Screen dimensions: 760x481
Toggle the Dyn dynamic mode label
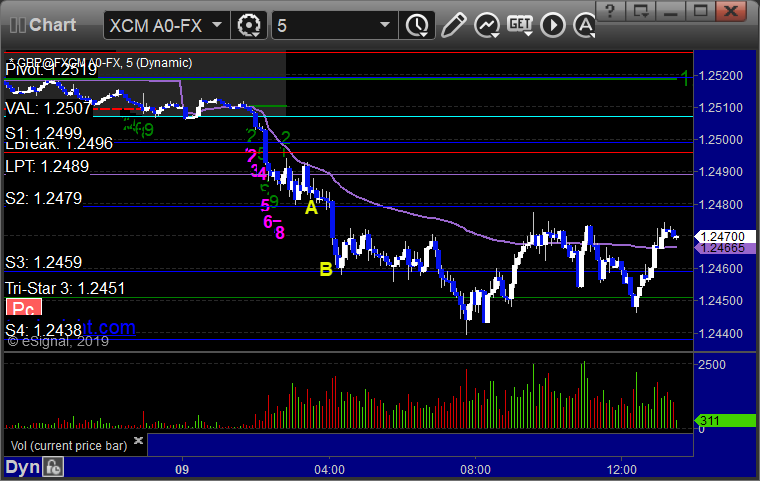(x=22, y=467)
